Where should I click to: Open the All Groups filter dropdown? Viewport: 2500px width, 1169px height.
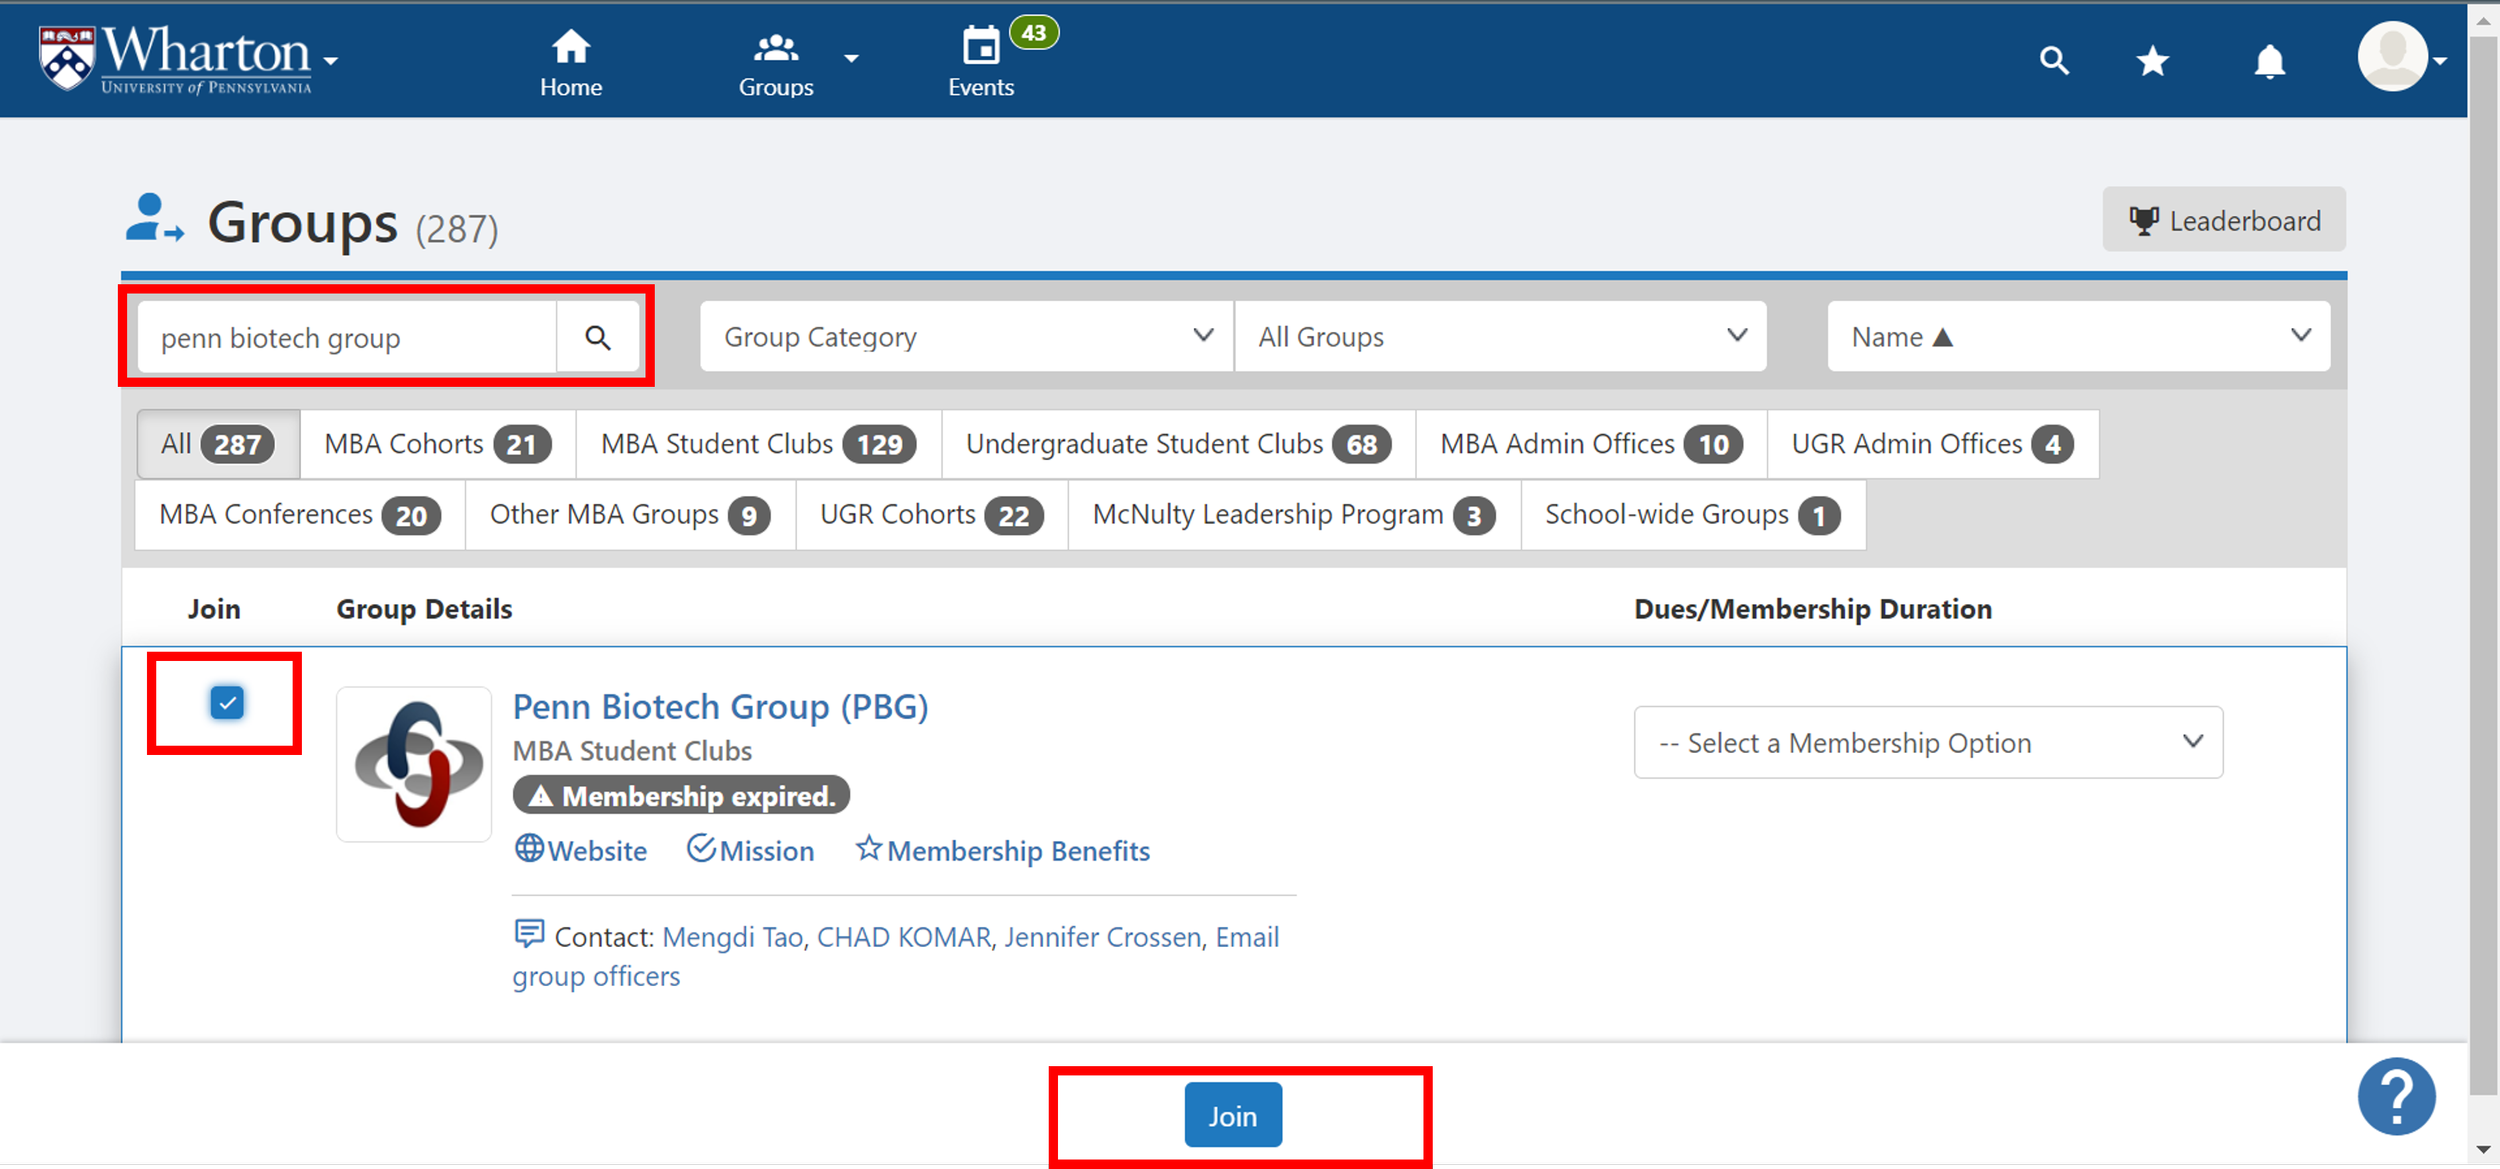tap(1500, 337)
